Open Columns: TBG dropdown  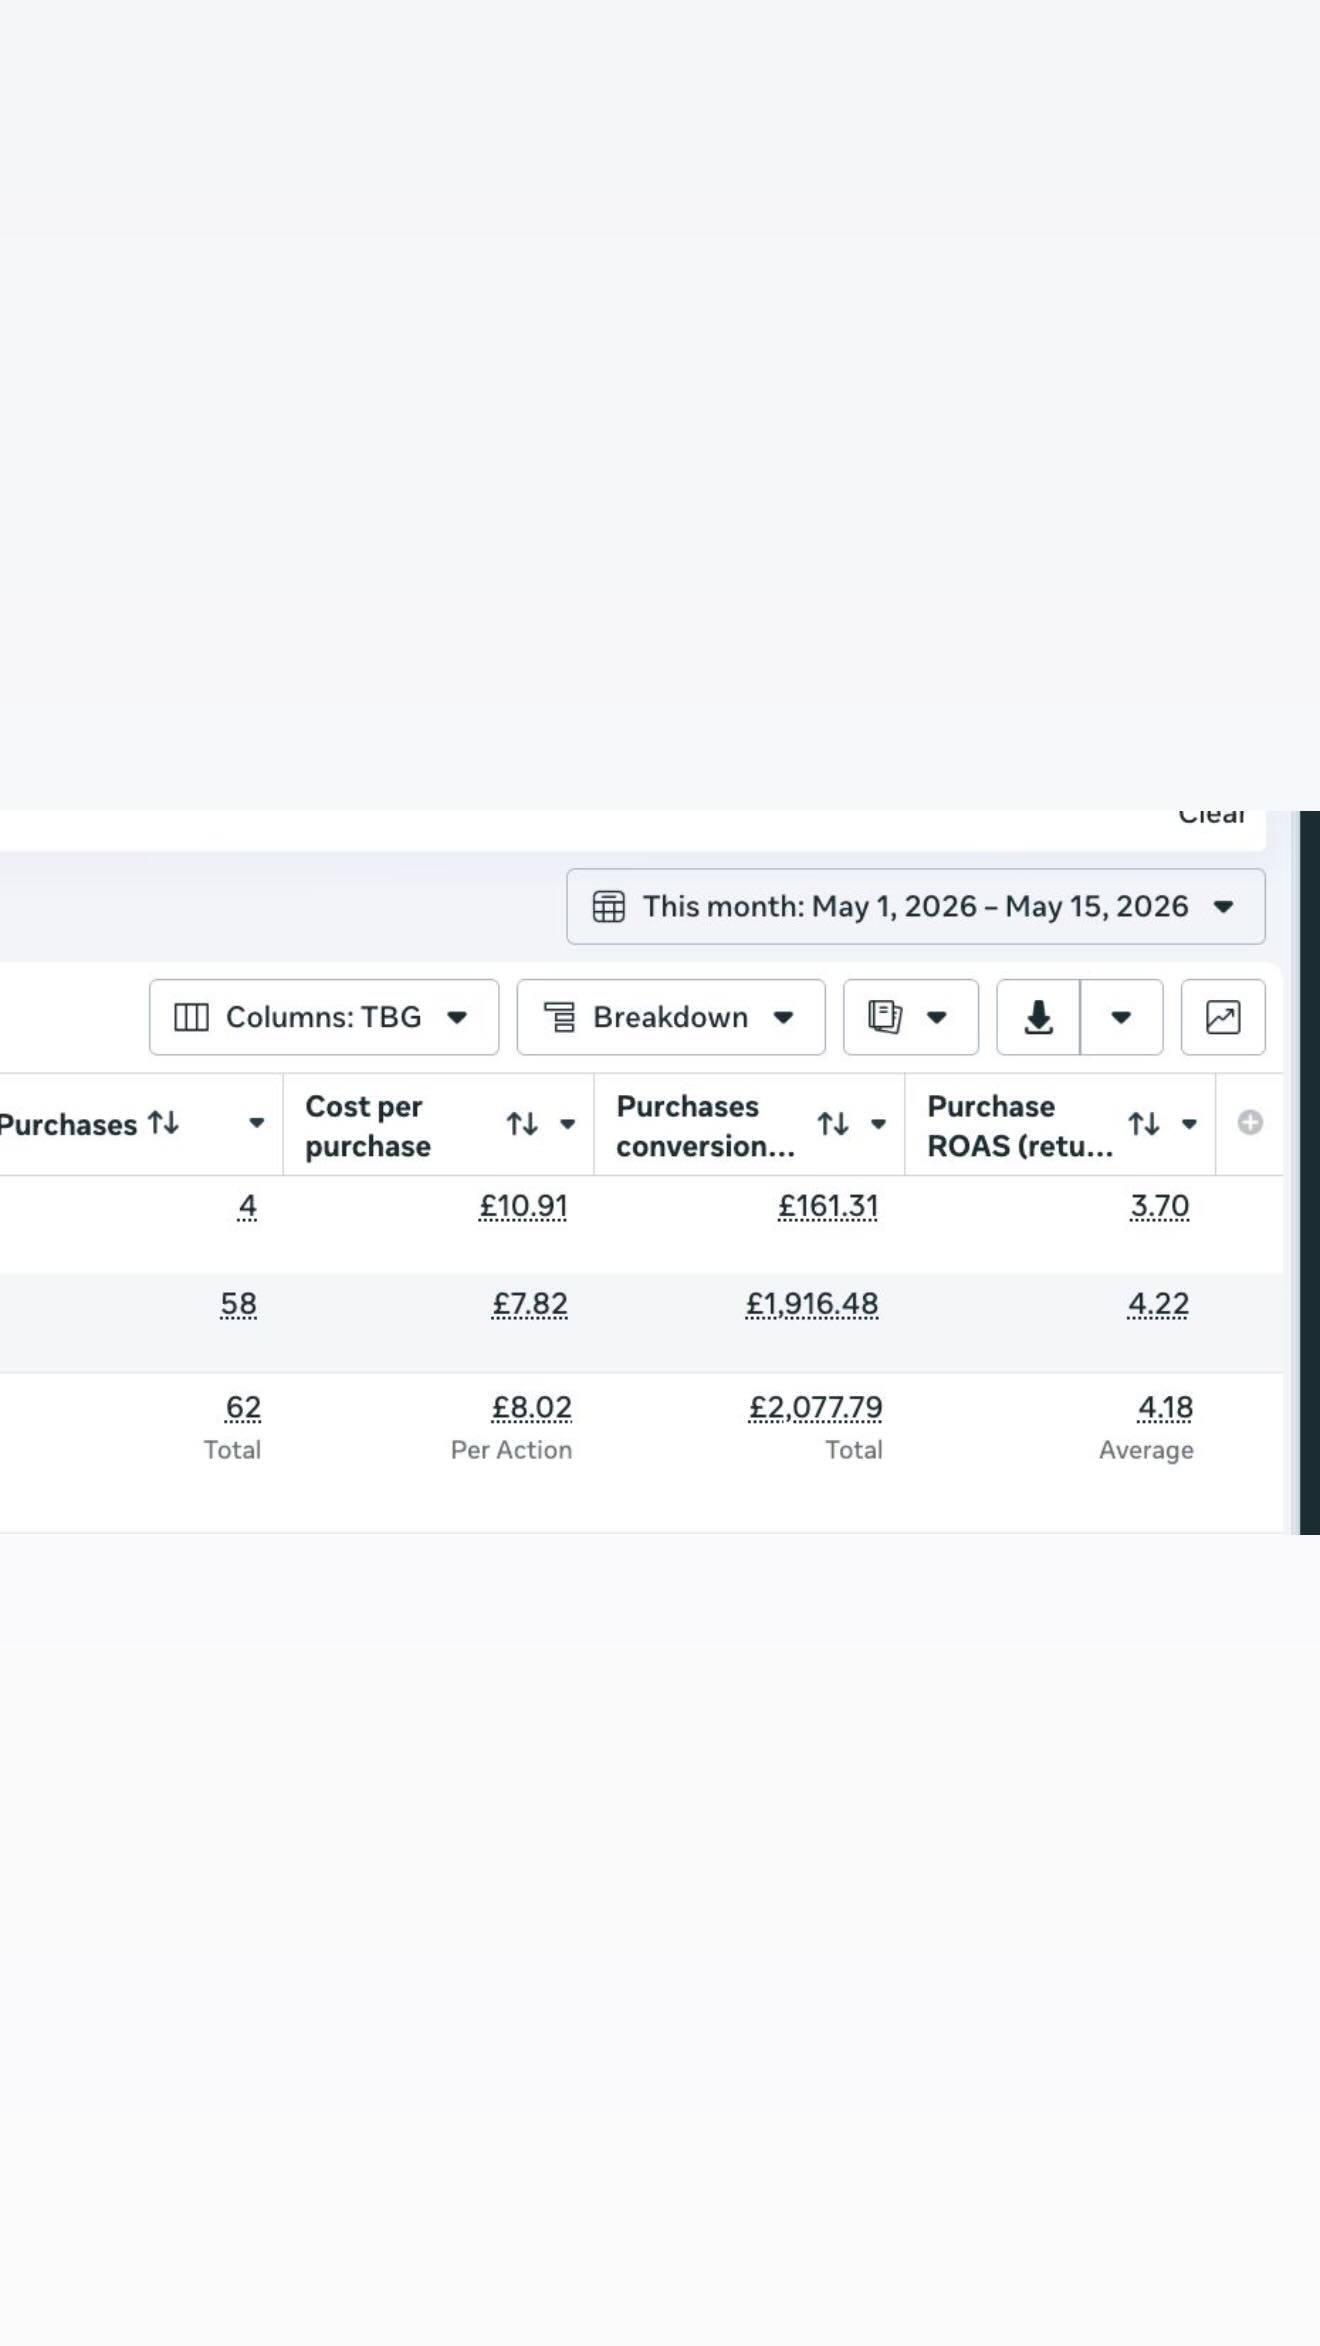324,1017
